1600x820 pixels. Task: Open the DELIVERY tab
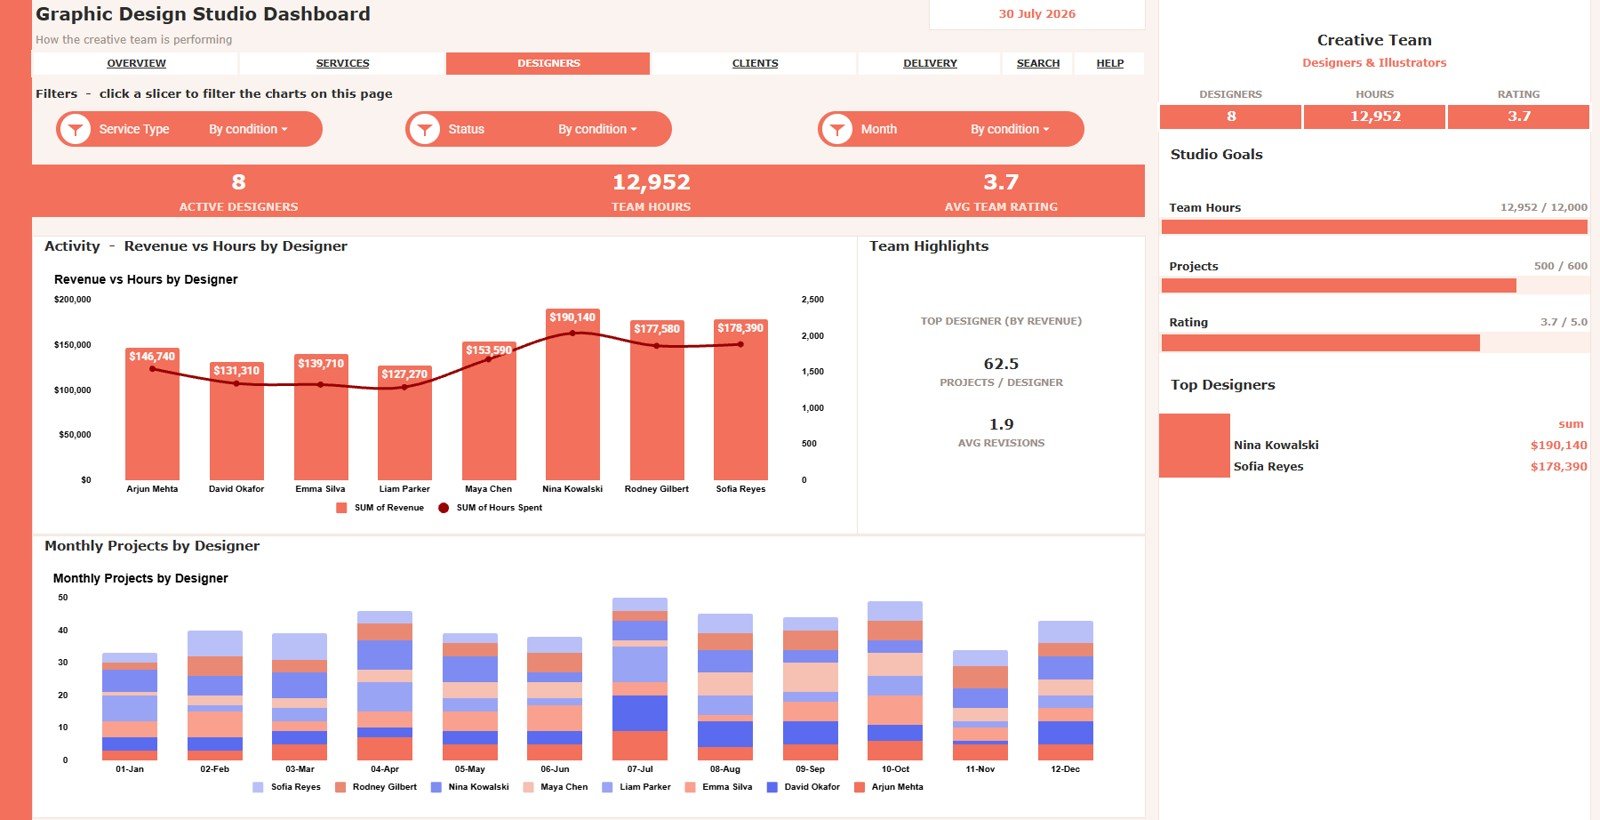tap(930, 63)
